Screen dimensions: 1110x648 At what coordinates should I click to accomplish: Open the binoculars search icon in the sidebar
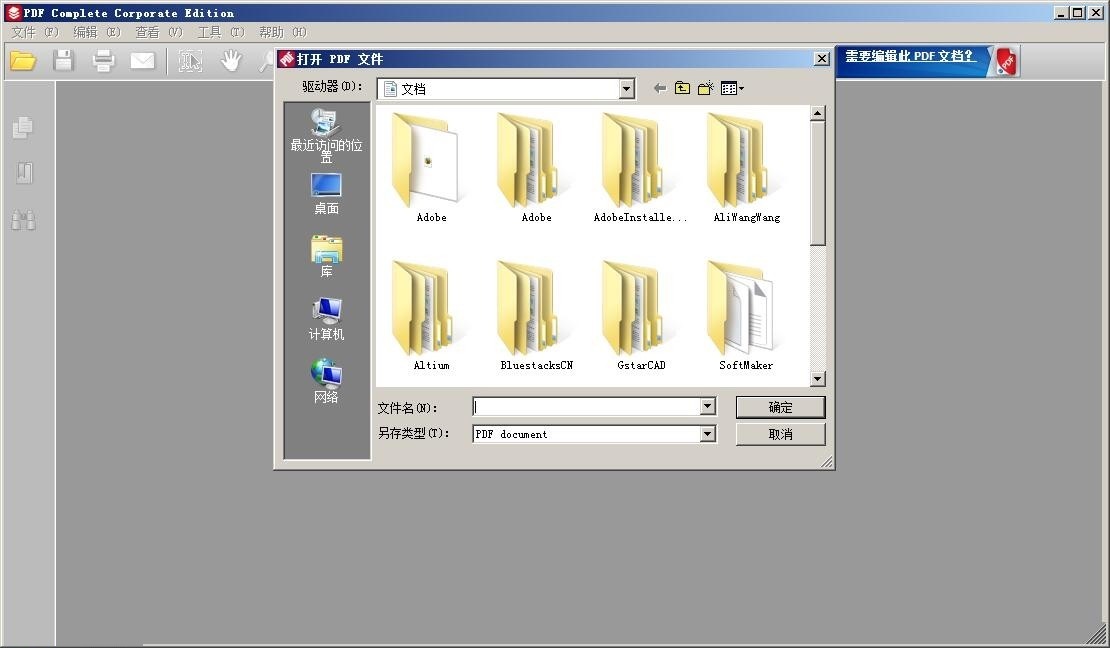click(23, 220)
